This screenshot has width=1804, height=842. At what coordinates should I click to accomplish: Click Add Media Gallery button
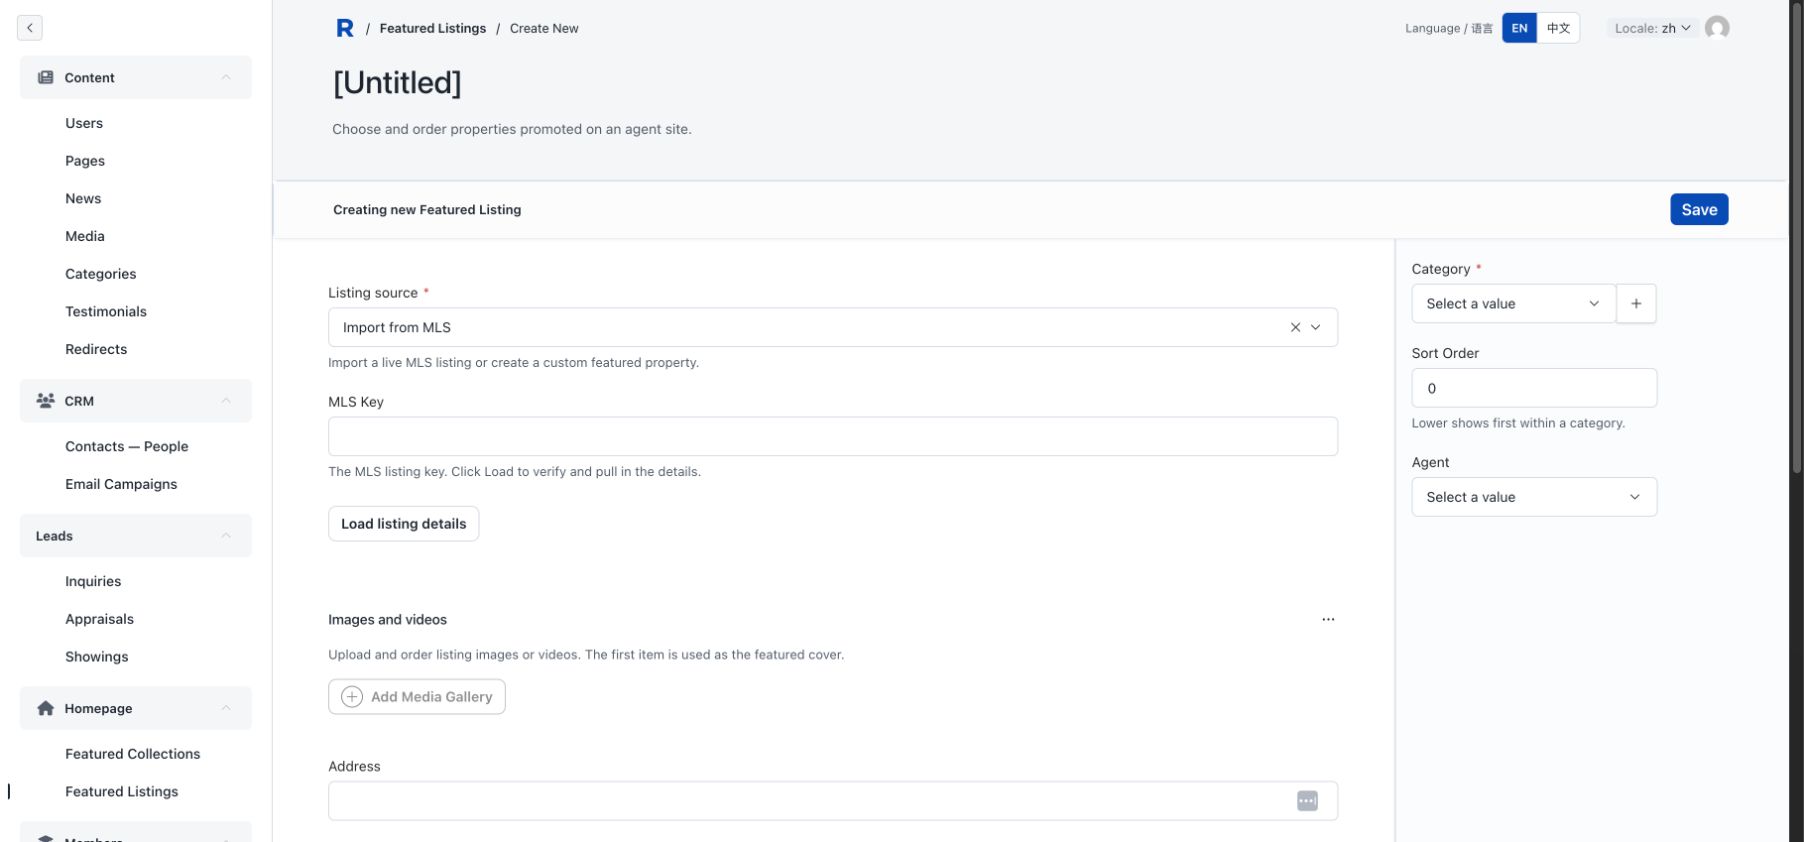[417, 697]
